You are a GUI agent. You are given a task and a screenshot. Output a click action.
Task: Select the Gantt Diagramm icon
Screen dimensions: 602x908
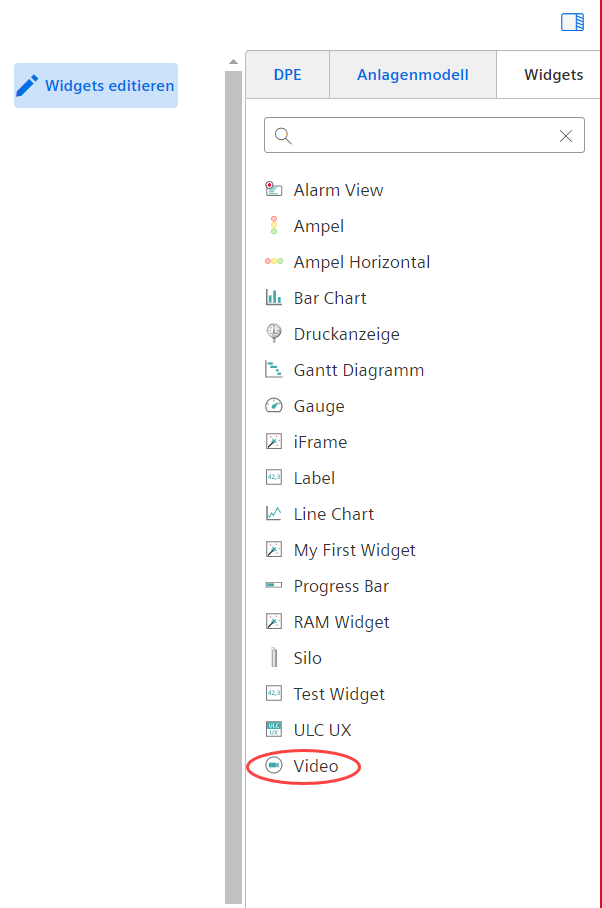tap(273, 370)
